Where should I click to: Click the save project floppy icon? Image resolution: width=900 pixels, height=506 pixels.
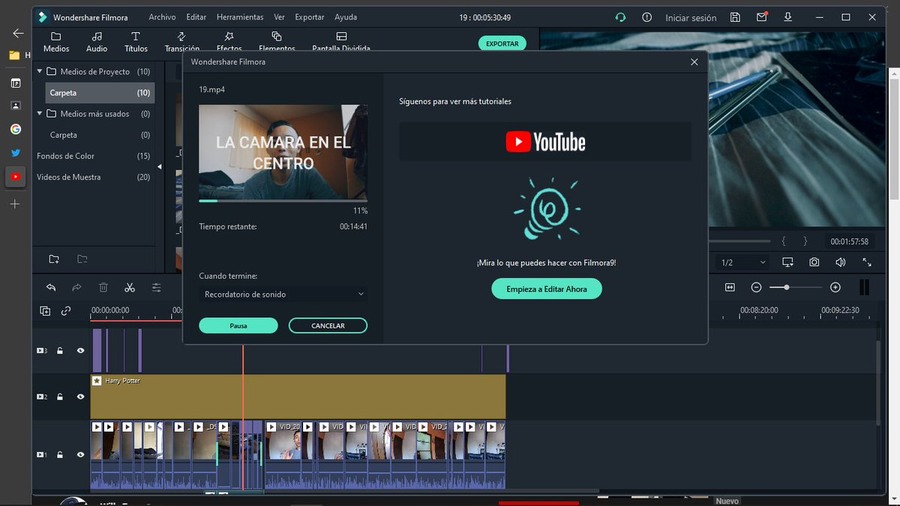click(x=735, y=17)
